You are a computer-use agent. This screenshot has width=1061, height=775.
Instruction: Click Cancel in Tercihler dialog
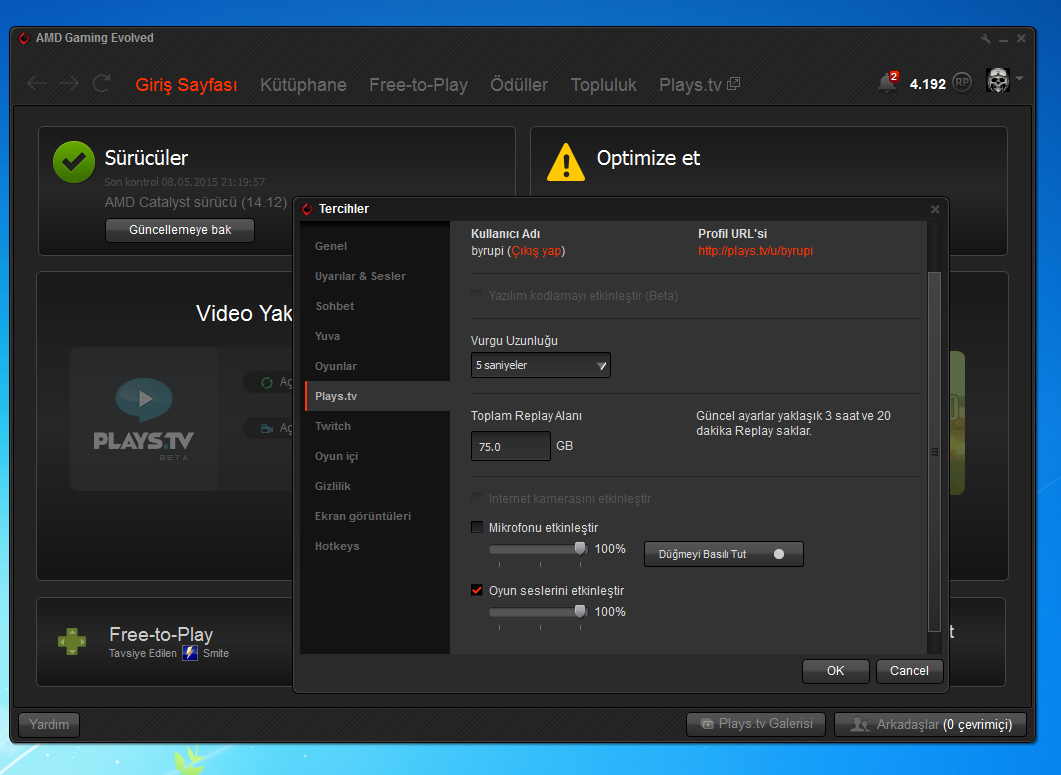click(x=909, y=671)
